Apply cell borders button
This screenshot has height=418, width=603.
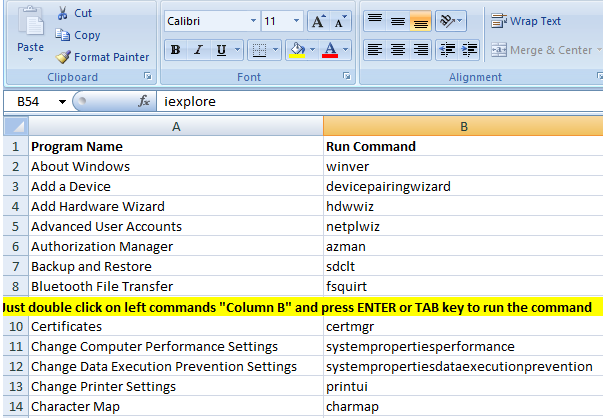(259, 50)
